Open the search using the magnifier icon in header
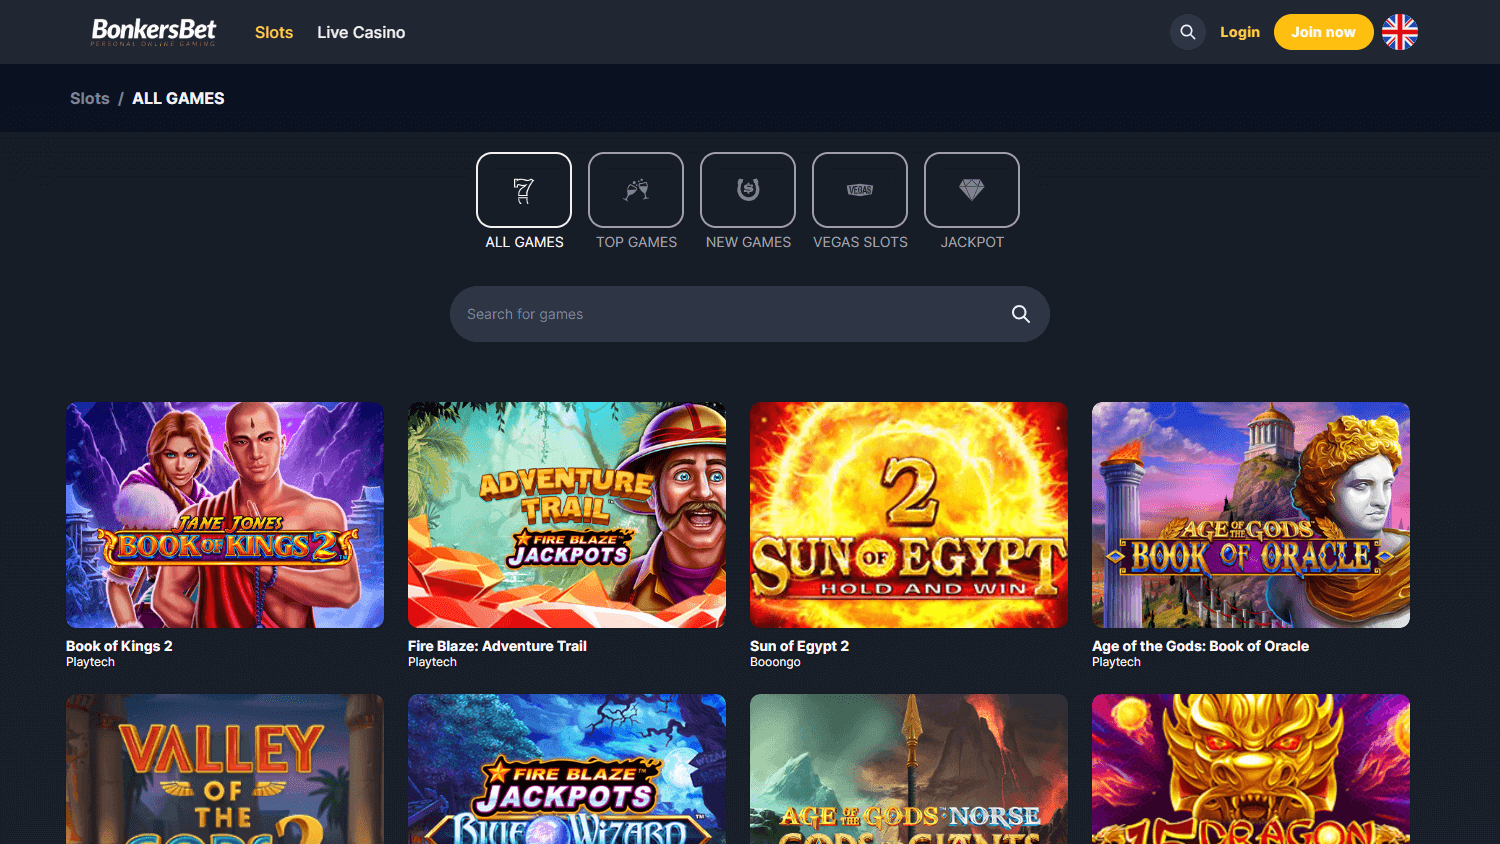The width and height of the screenshot is (1500, 844). pos(1188,32)
